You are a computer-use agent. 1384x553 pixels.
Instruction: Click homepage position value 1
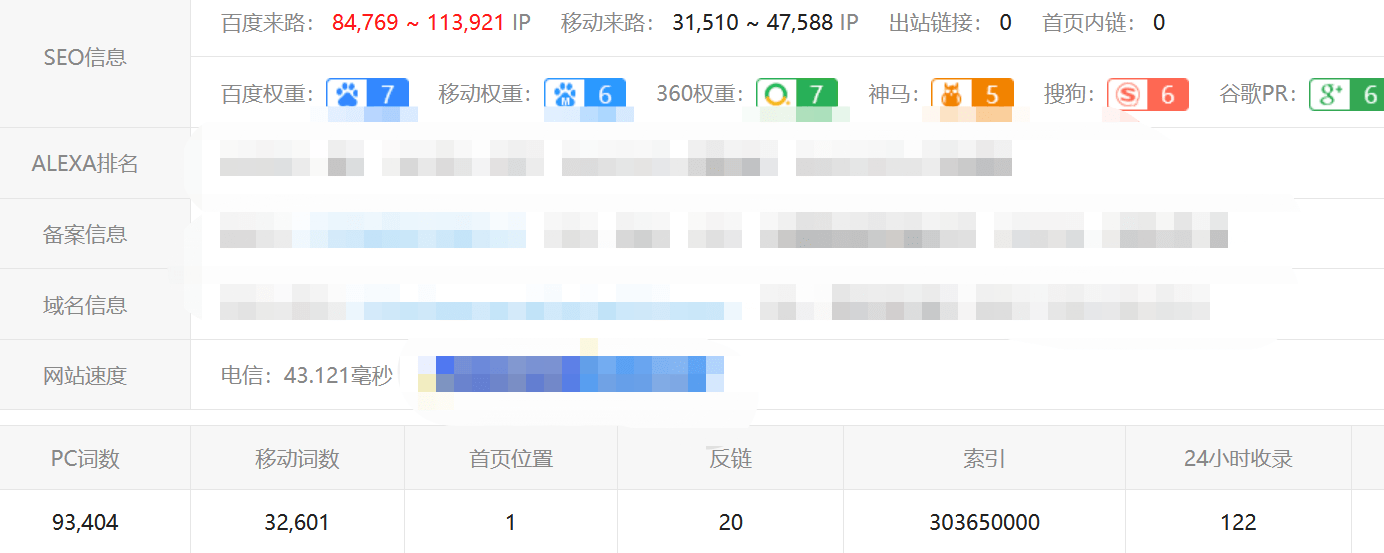(511, 522)
